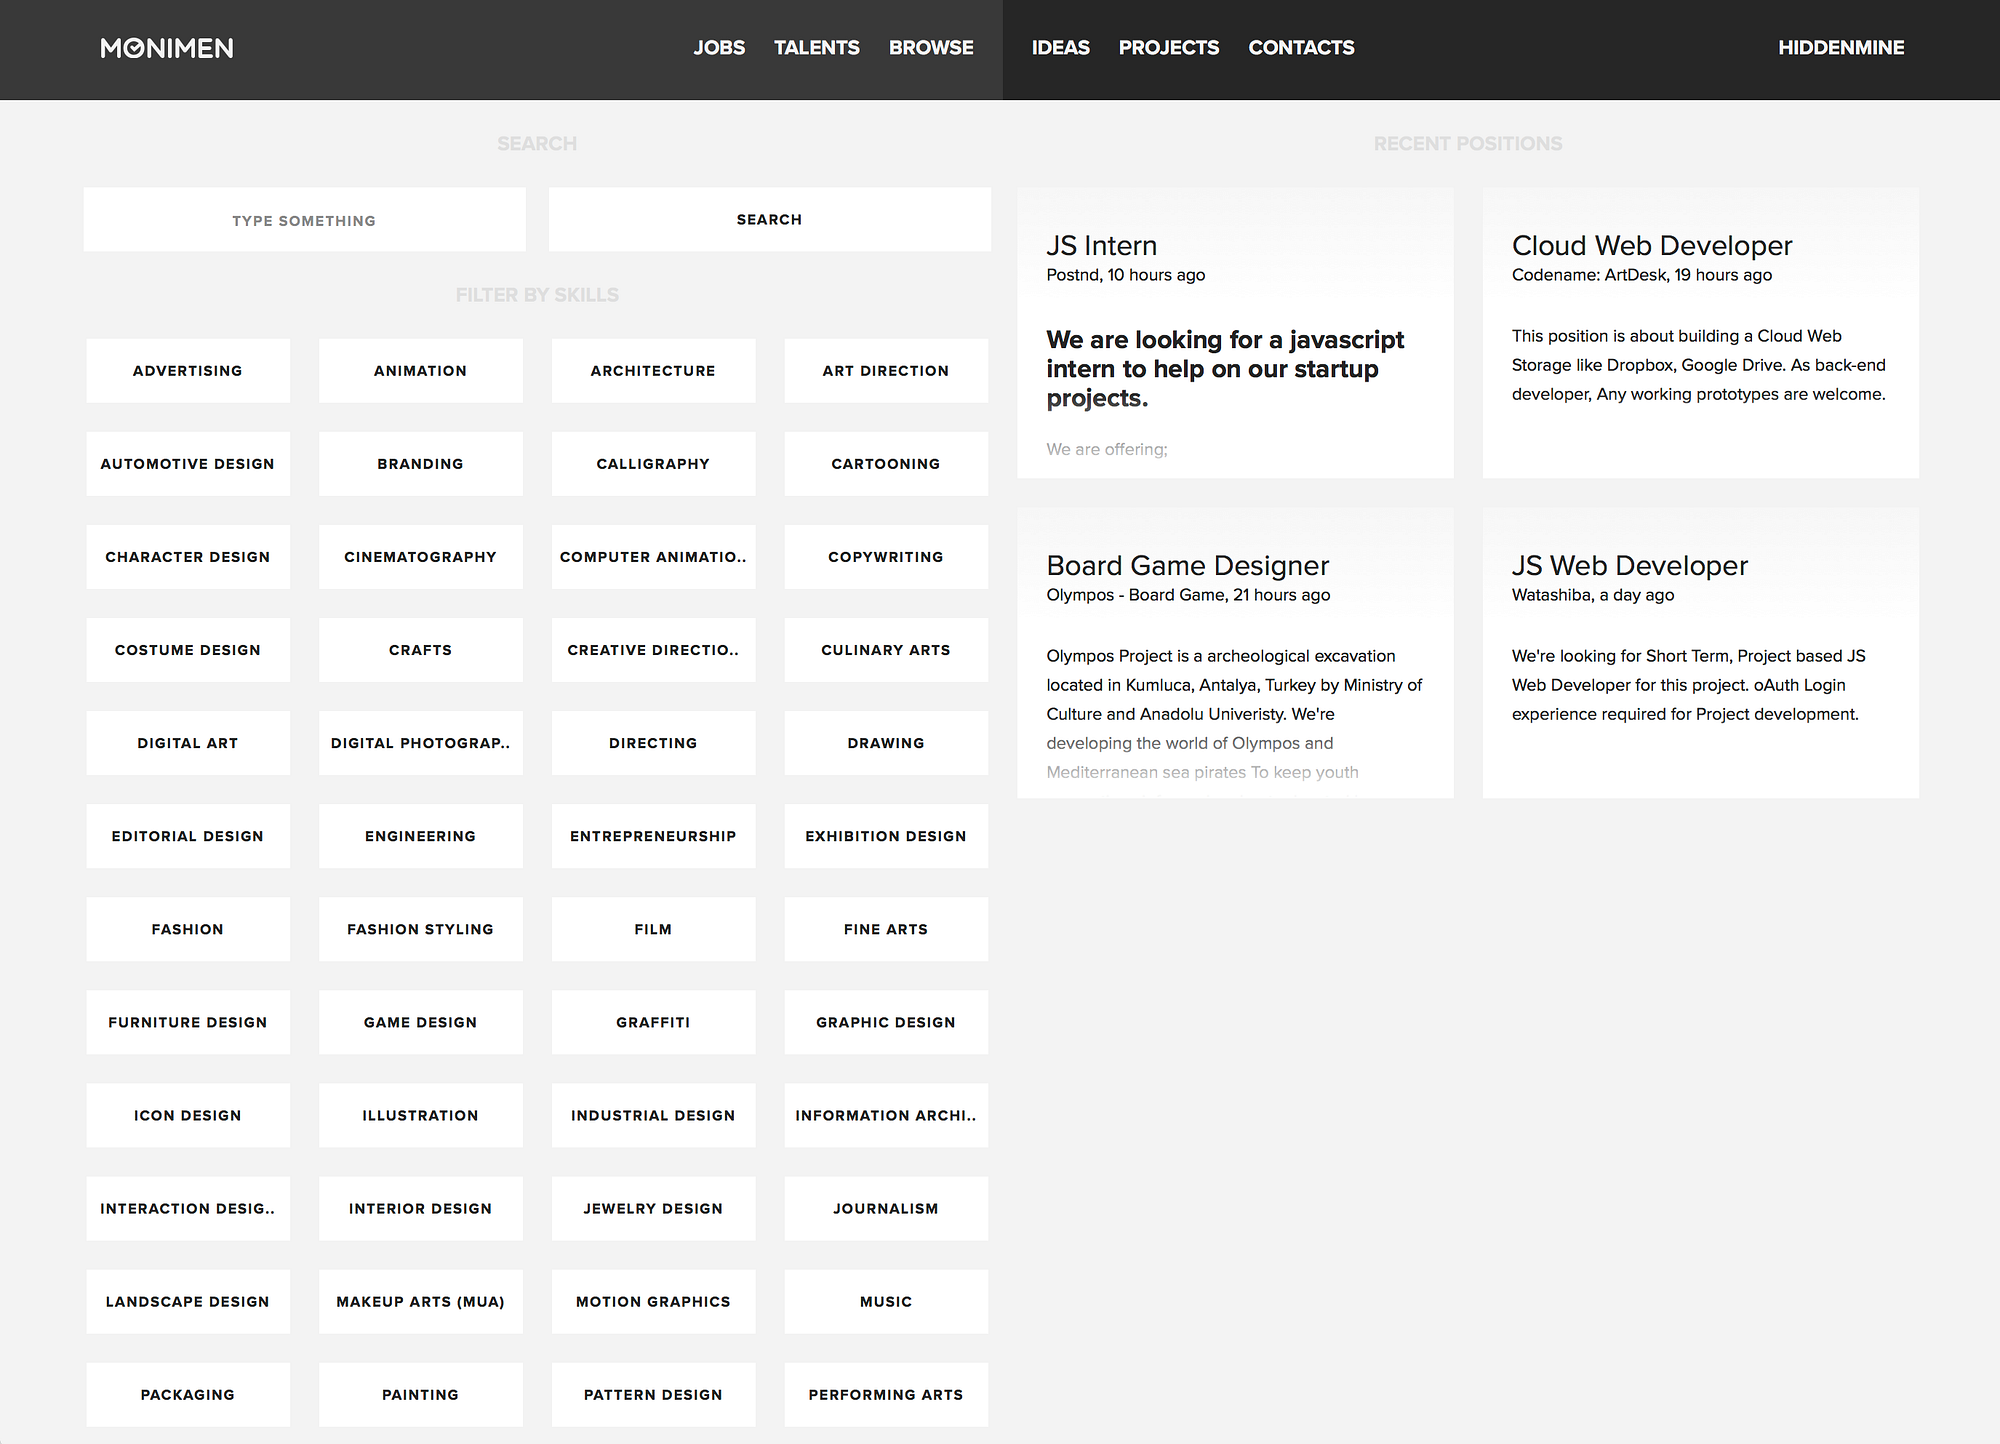This screenshot has height=1444, width=2000.
Task: Click the Monimen logo
Action: point(167,48)
